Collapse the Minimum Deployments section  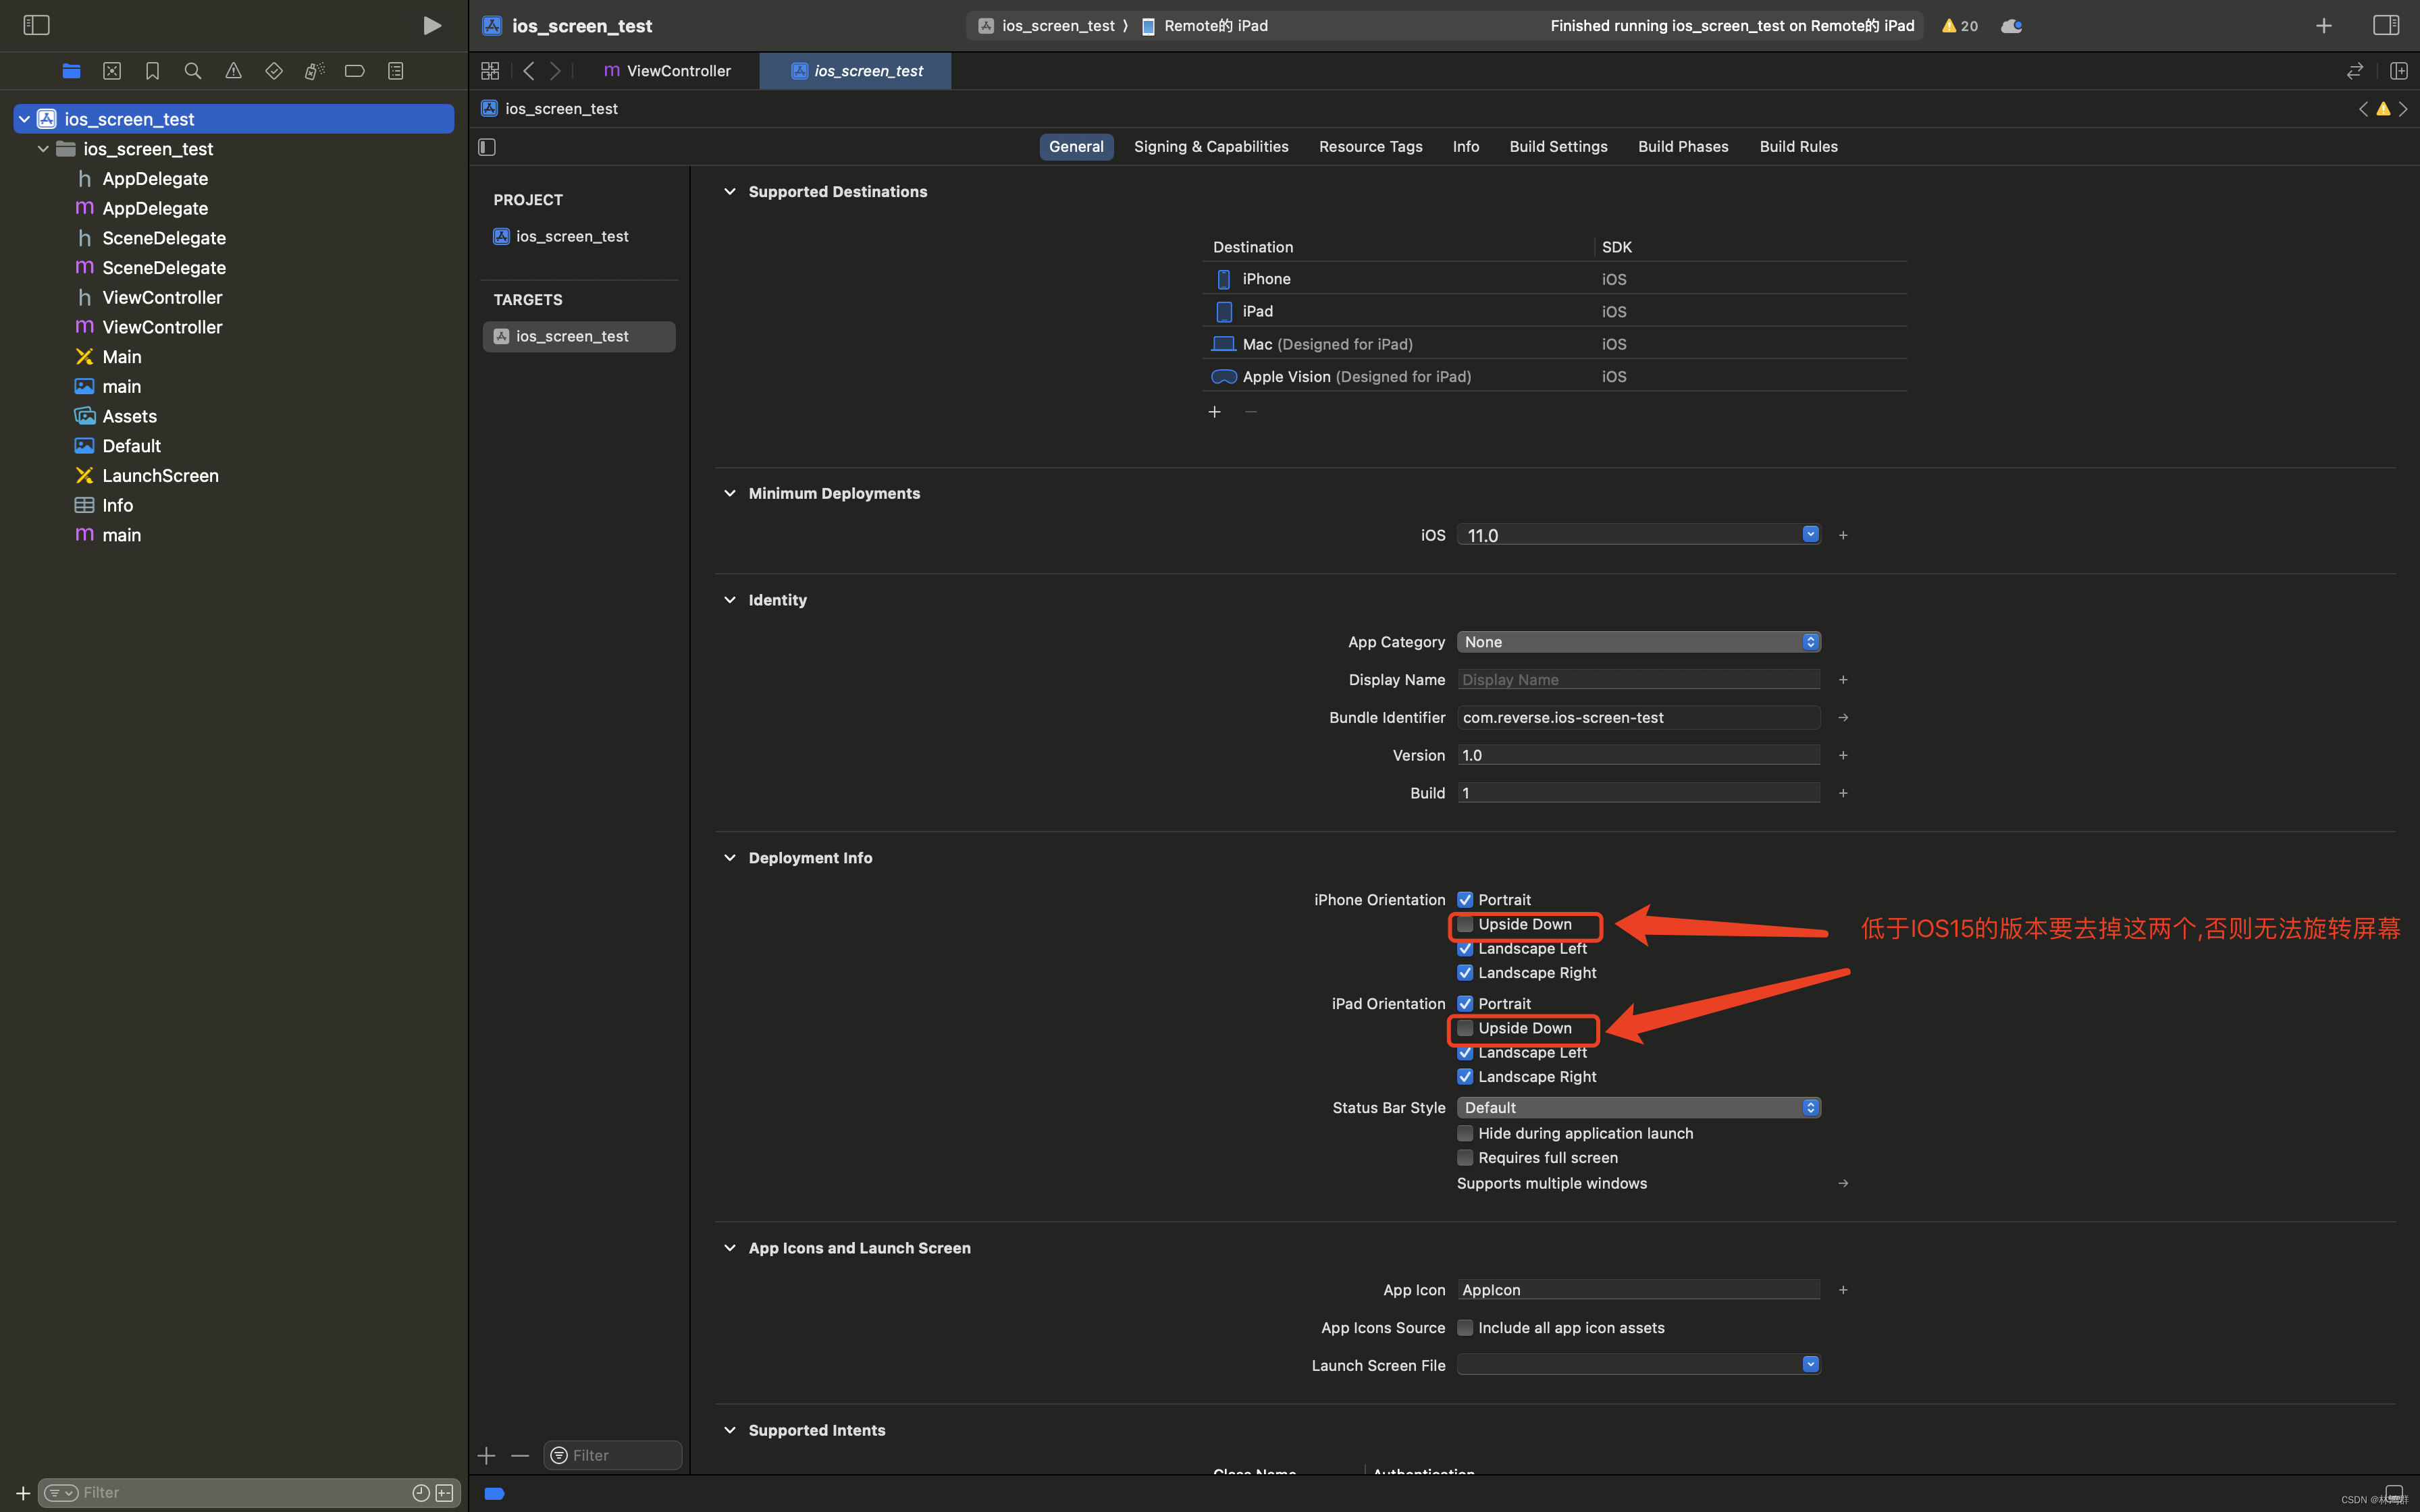click(x=730, y=494)
